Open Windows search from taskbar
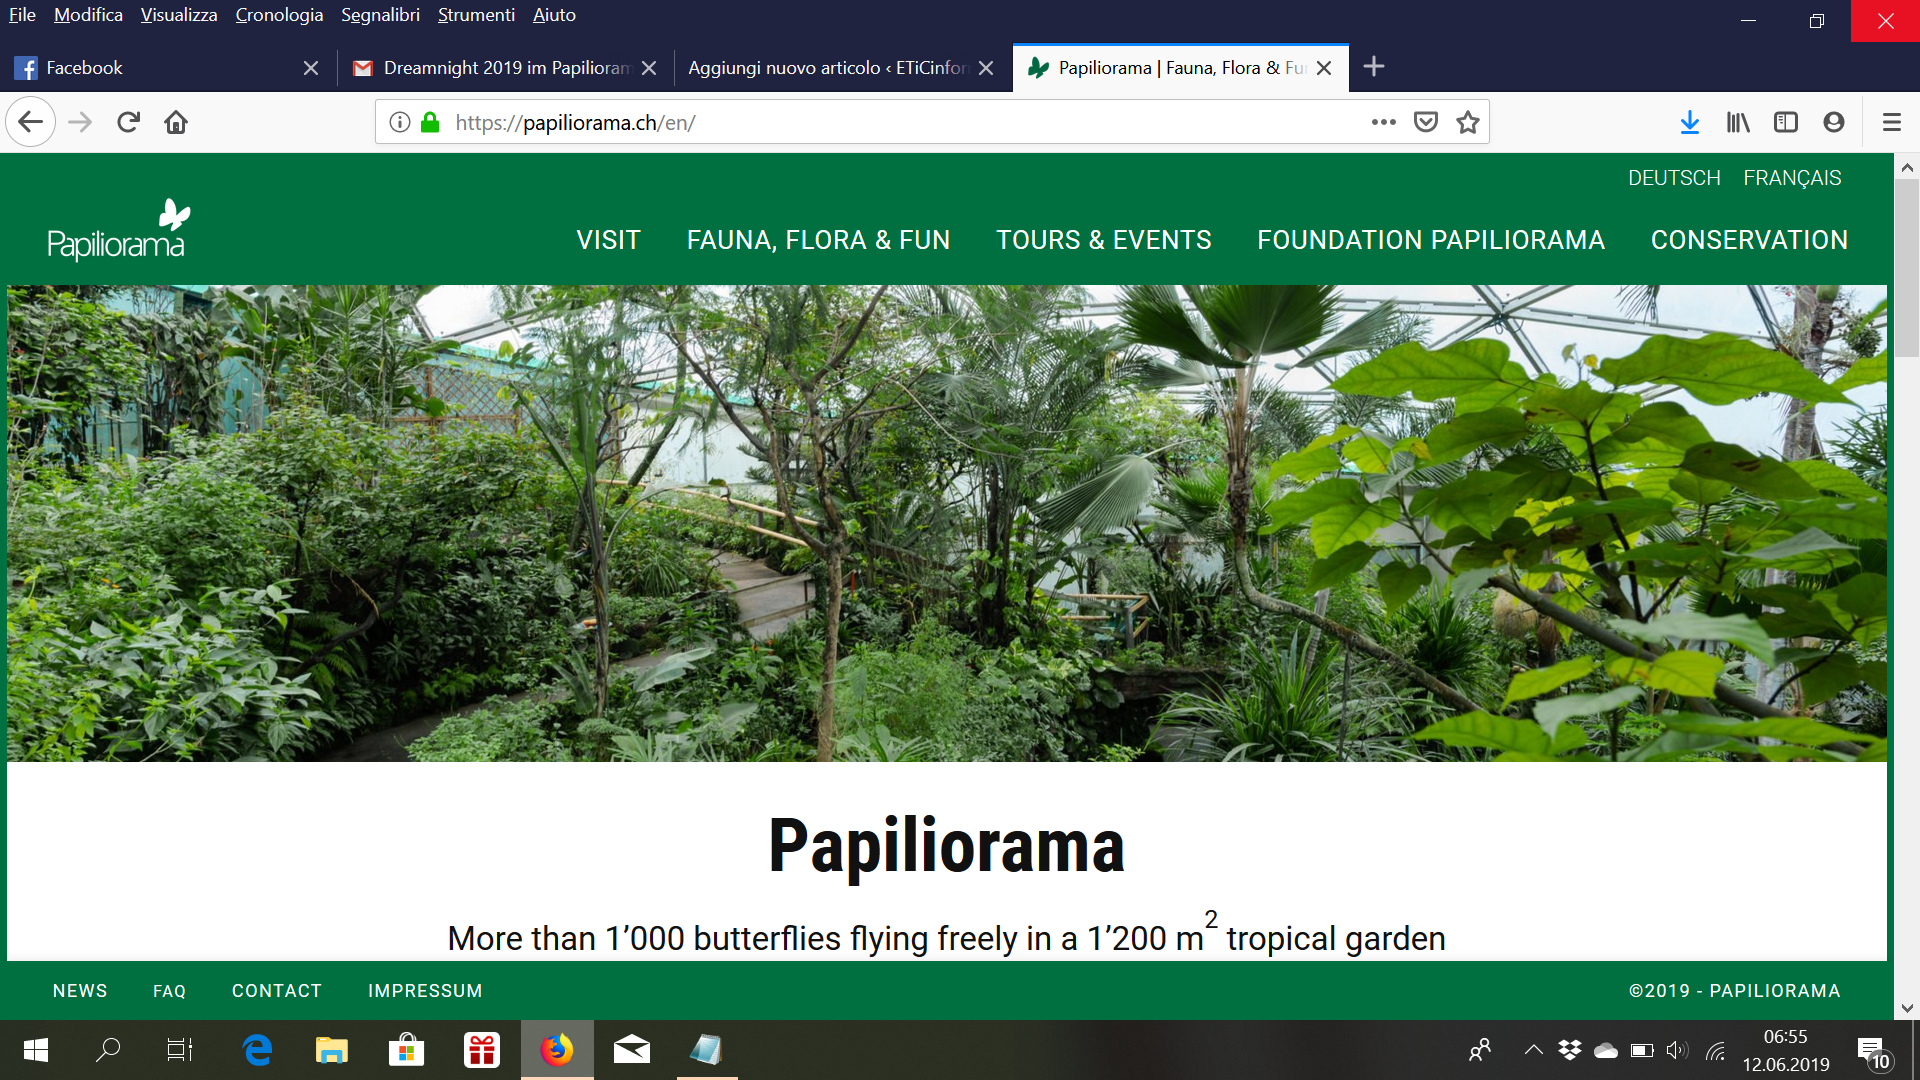Image resolution: width=1920 pixels, height=1080 pixels. tap(107, 1050)
